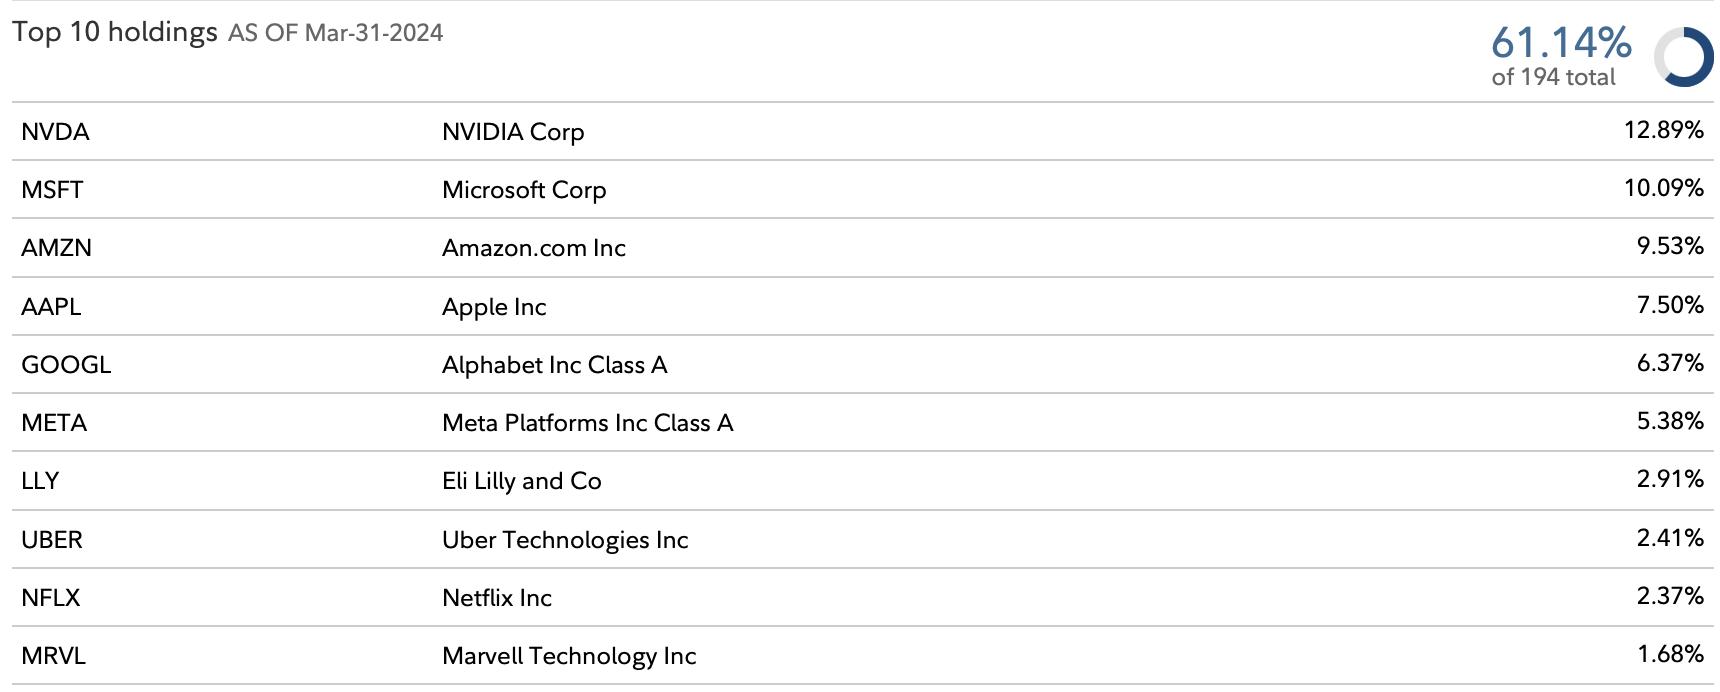
Task: Click the Top 10 holdings heading
Action: [x=115, y=32]
